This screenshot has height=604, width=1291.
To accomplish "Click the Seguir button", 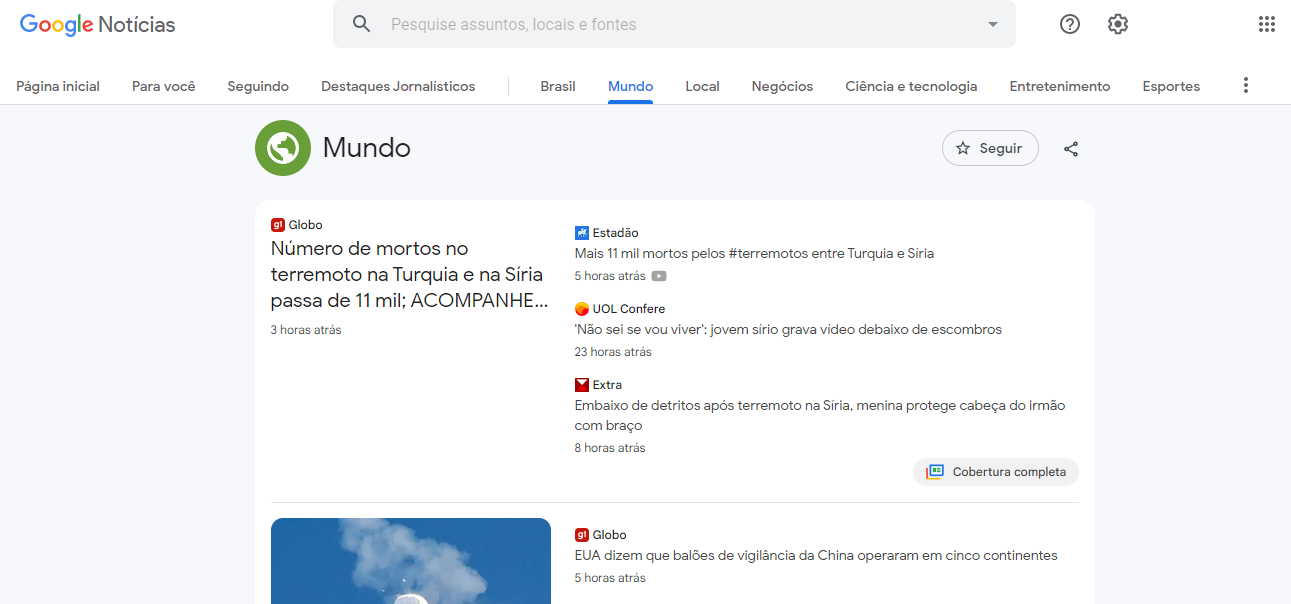I will click(x=990, y=148).
